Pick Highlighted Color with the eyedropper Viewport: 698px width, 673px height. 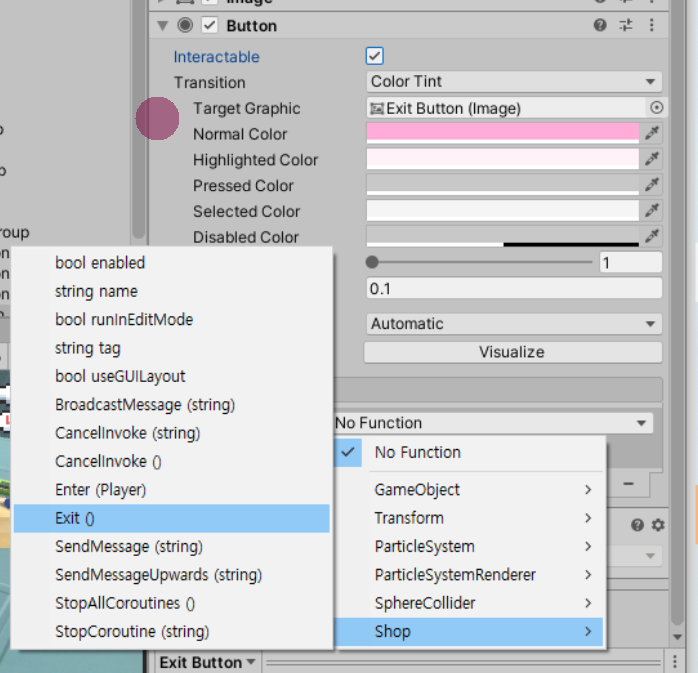pyautogui.click(x=652, y=158)
